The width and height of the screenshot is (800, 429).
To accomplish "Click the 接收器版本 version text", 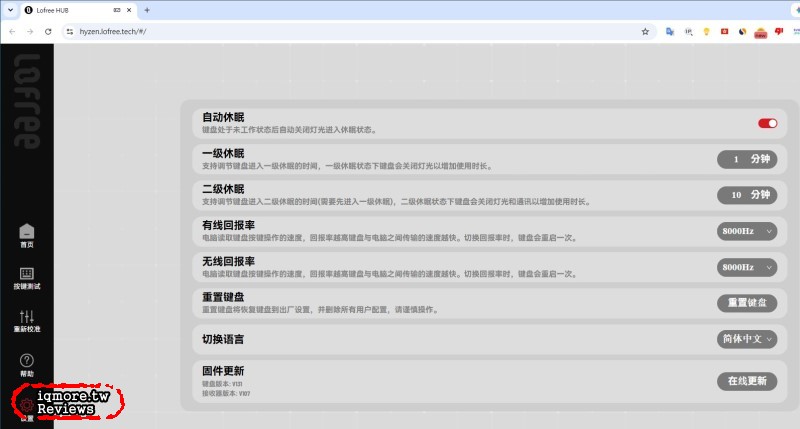I will tap(226, 394).
